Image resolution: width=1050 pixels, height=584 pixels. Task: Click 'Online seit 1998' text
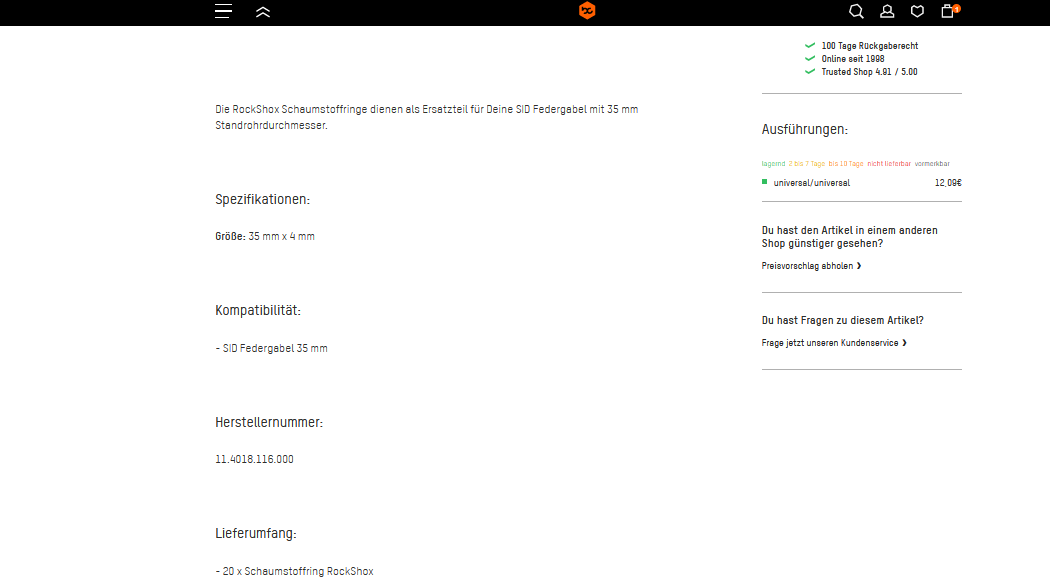(x=853, y=59)
